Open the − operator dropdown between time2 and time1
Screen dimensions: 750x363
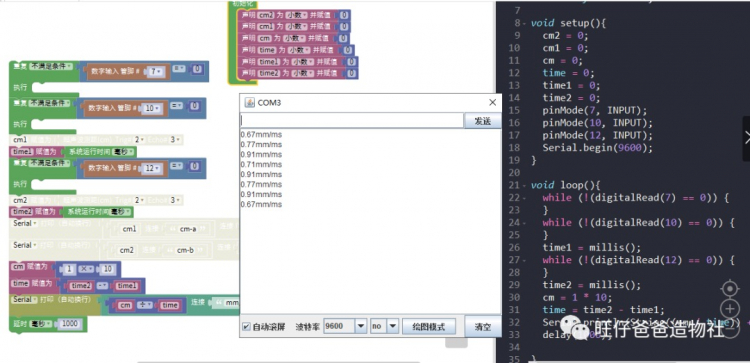point(103,286)
